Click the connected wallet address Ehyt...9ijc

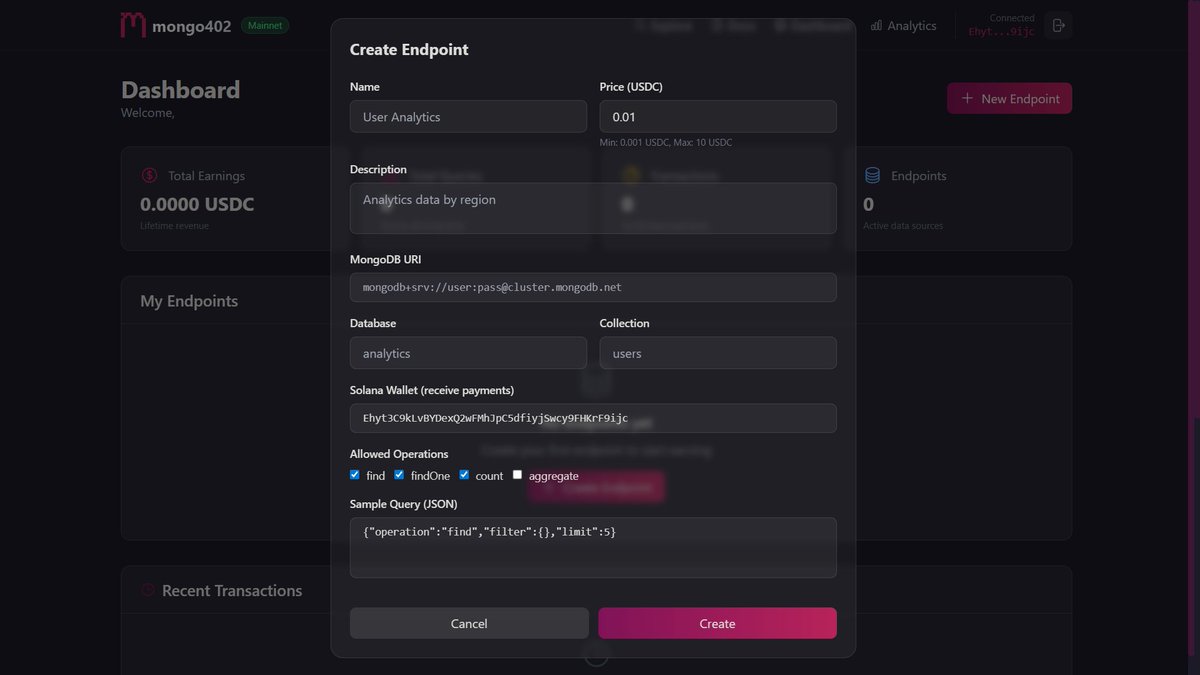click(1002, 32)
